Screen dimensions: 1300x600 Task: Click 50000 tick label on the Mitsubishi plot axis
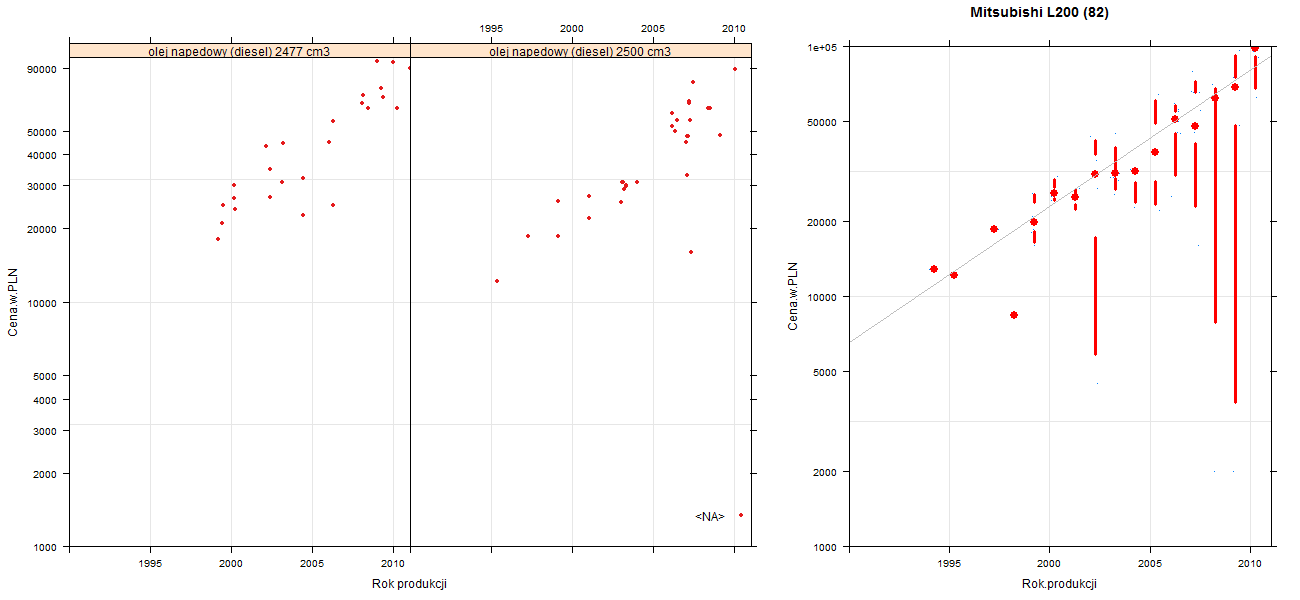pyautogui.click(x=821, y=122)
